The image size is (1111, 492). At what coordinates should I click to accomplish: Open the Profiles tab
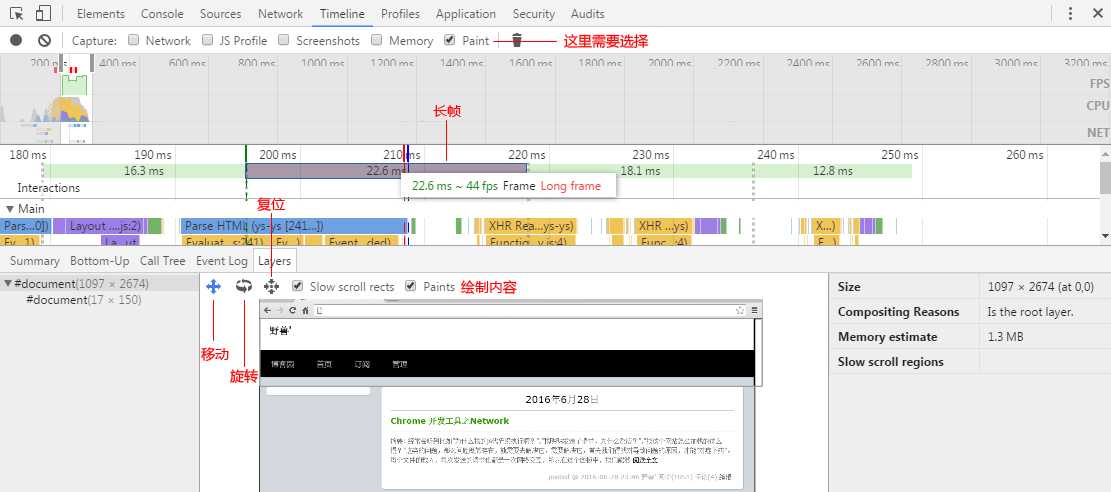(400, 13)
